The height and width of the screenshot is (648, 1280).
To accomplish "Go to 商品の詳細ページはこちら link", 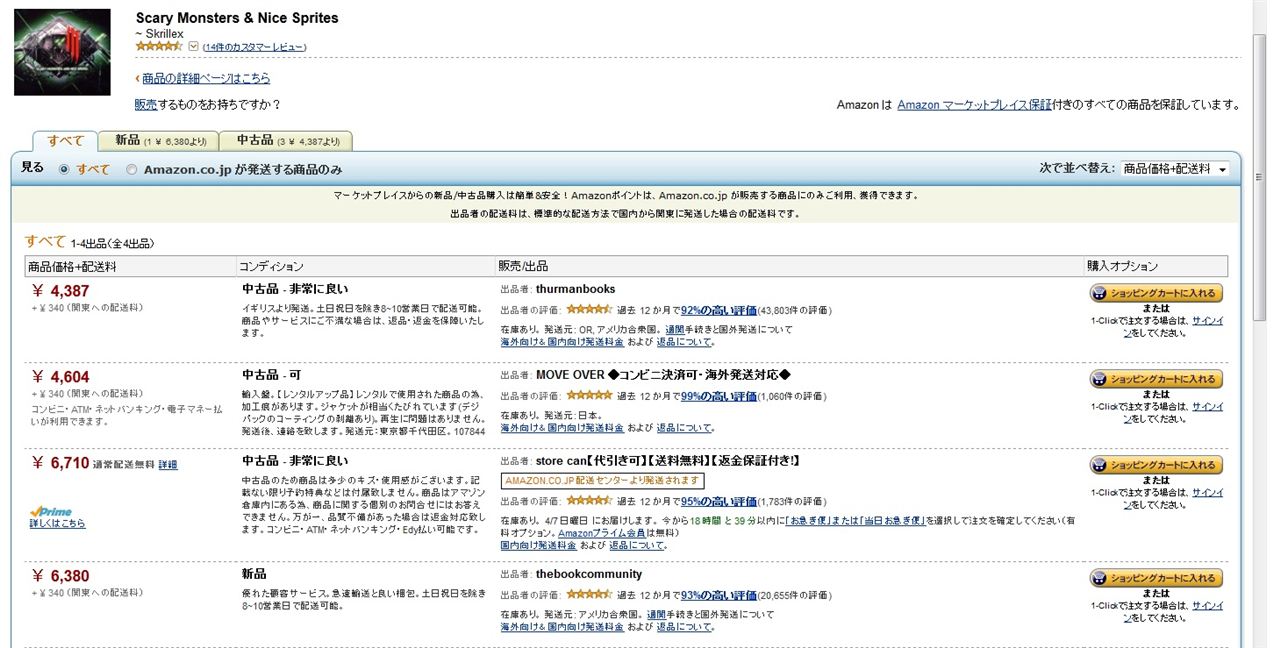I will point(206,78).
